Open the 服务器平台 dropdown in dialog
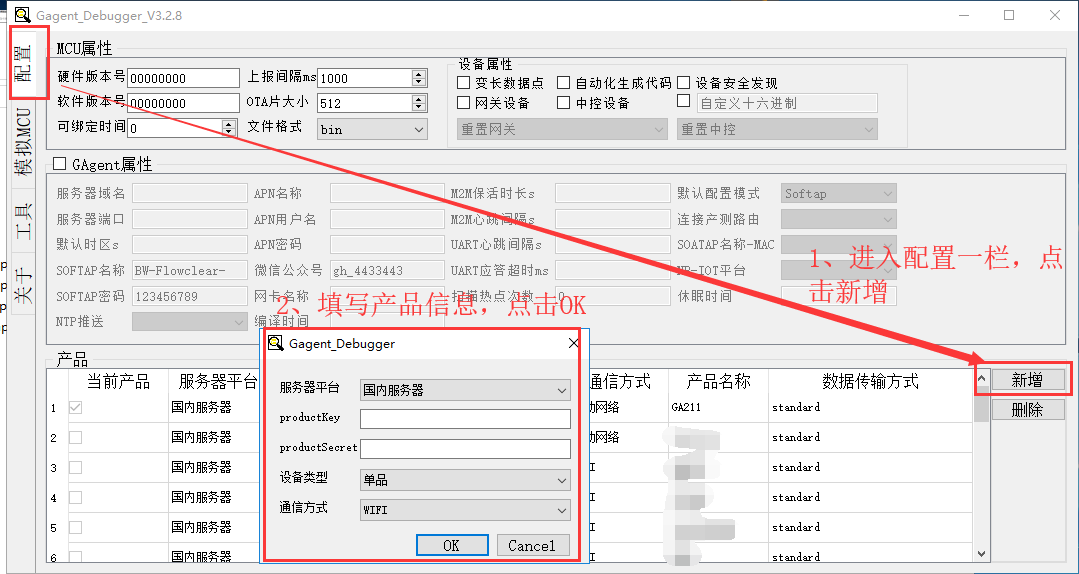 tap(465, 390)
